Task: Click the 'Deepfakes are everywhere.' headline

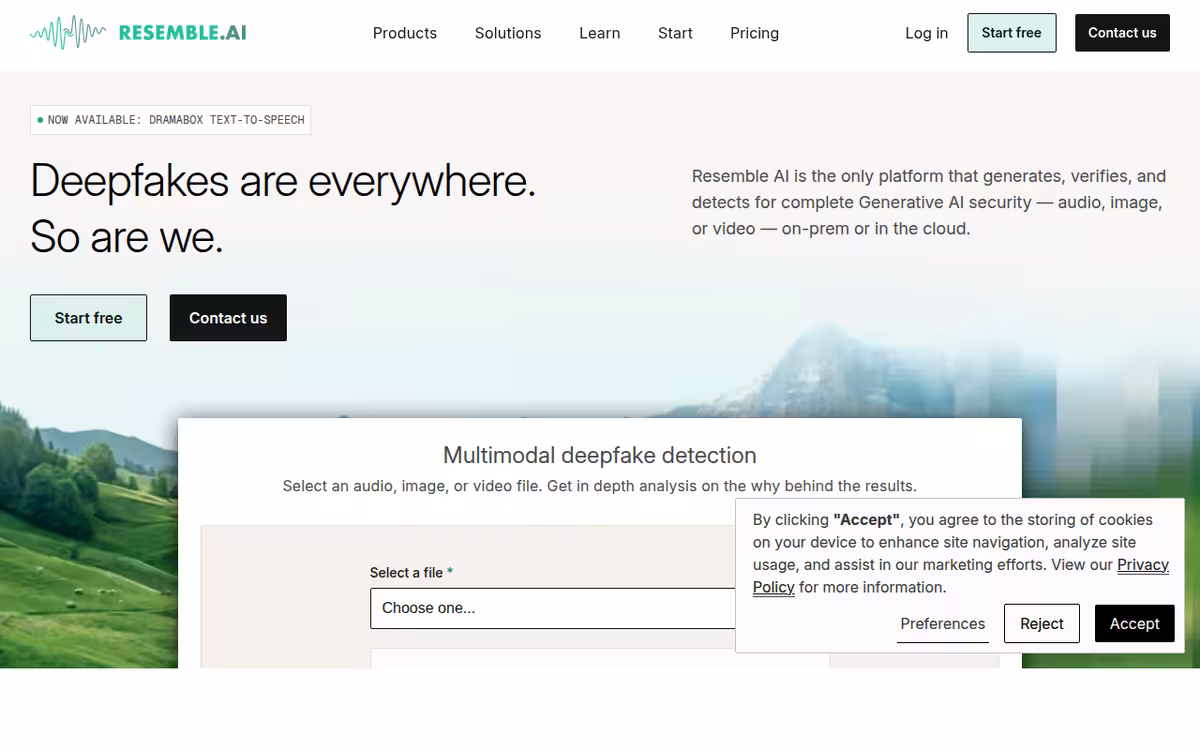Action: [283, 181]
